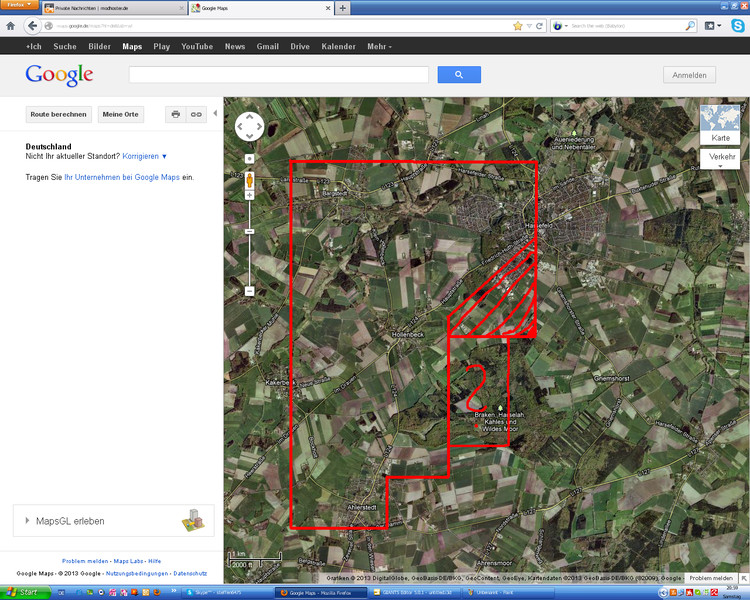Open Drive in Google bar
The image size is (750, 600).
point(300,46)
